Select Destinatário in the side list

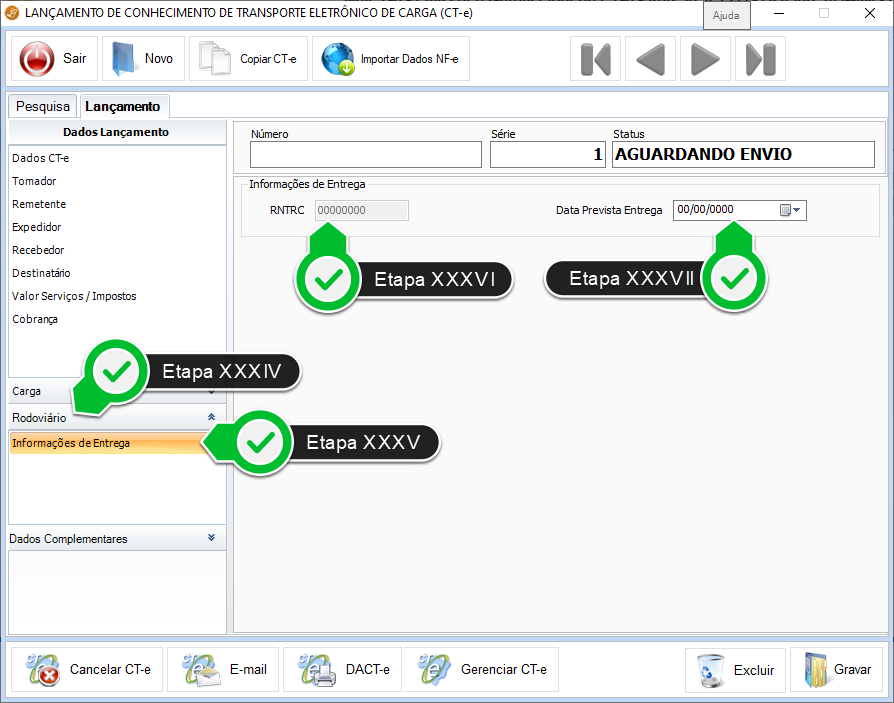coord(41,273)
